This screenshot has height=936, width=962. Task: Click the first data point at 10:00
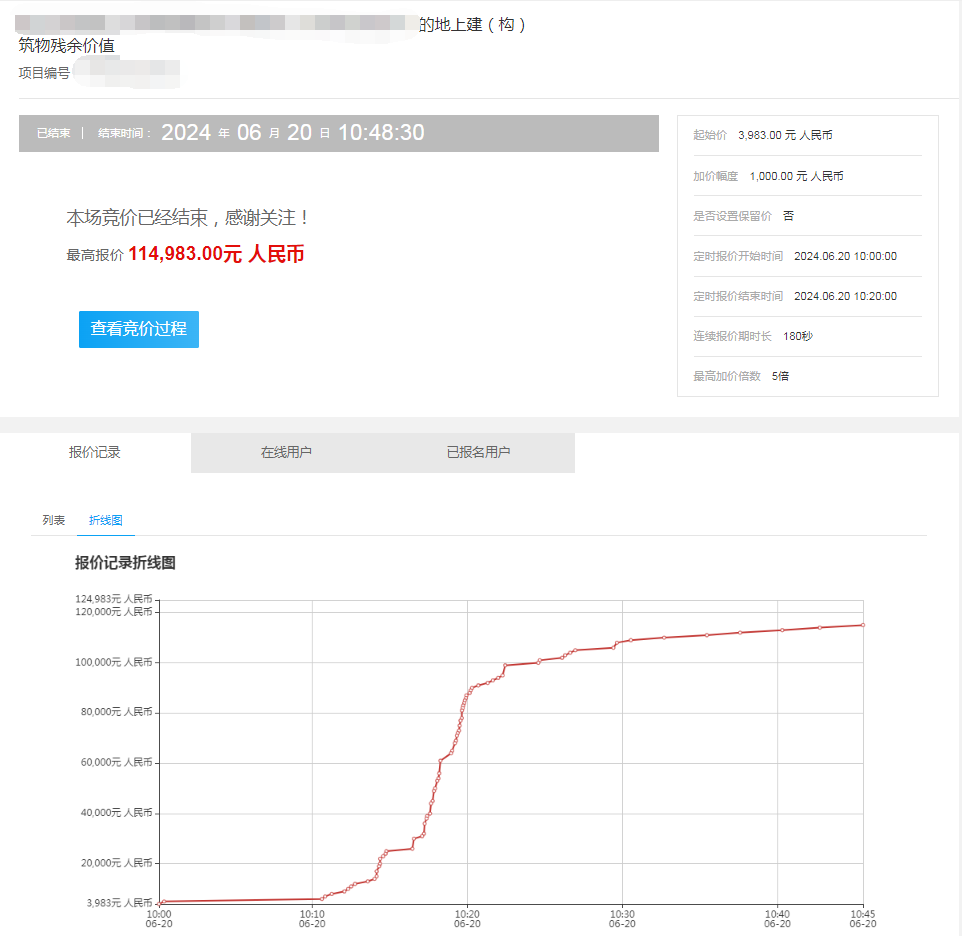point(159,903)
